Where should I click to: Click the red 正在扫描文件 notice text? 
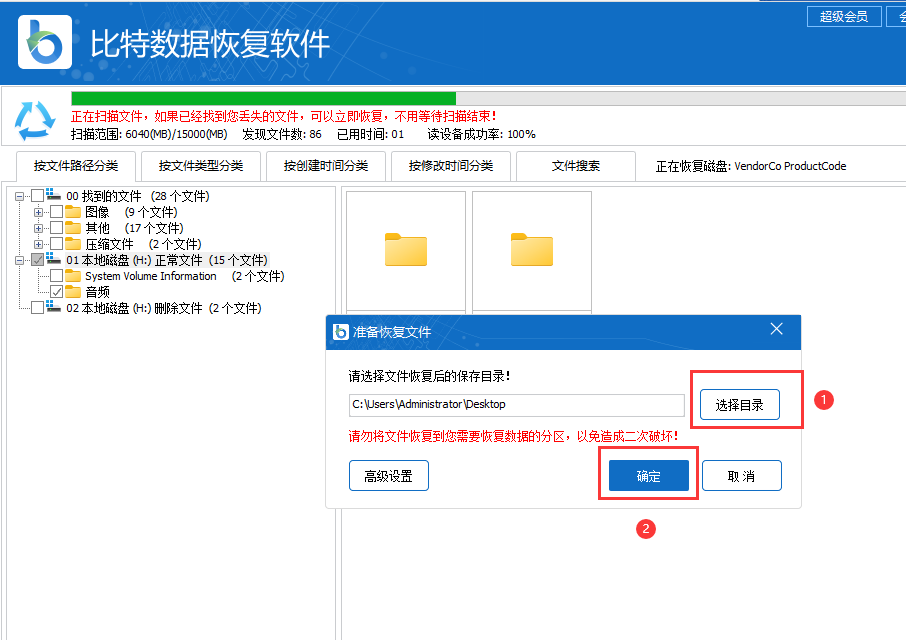284,116
